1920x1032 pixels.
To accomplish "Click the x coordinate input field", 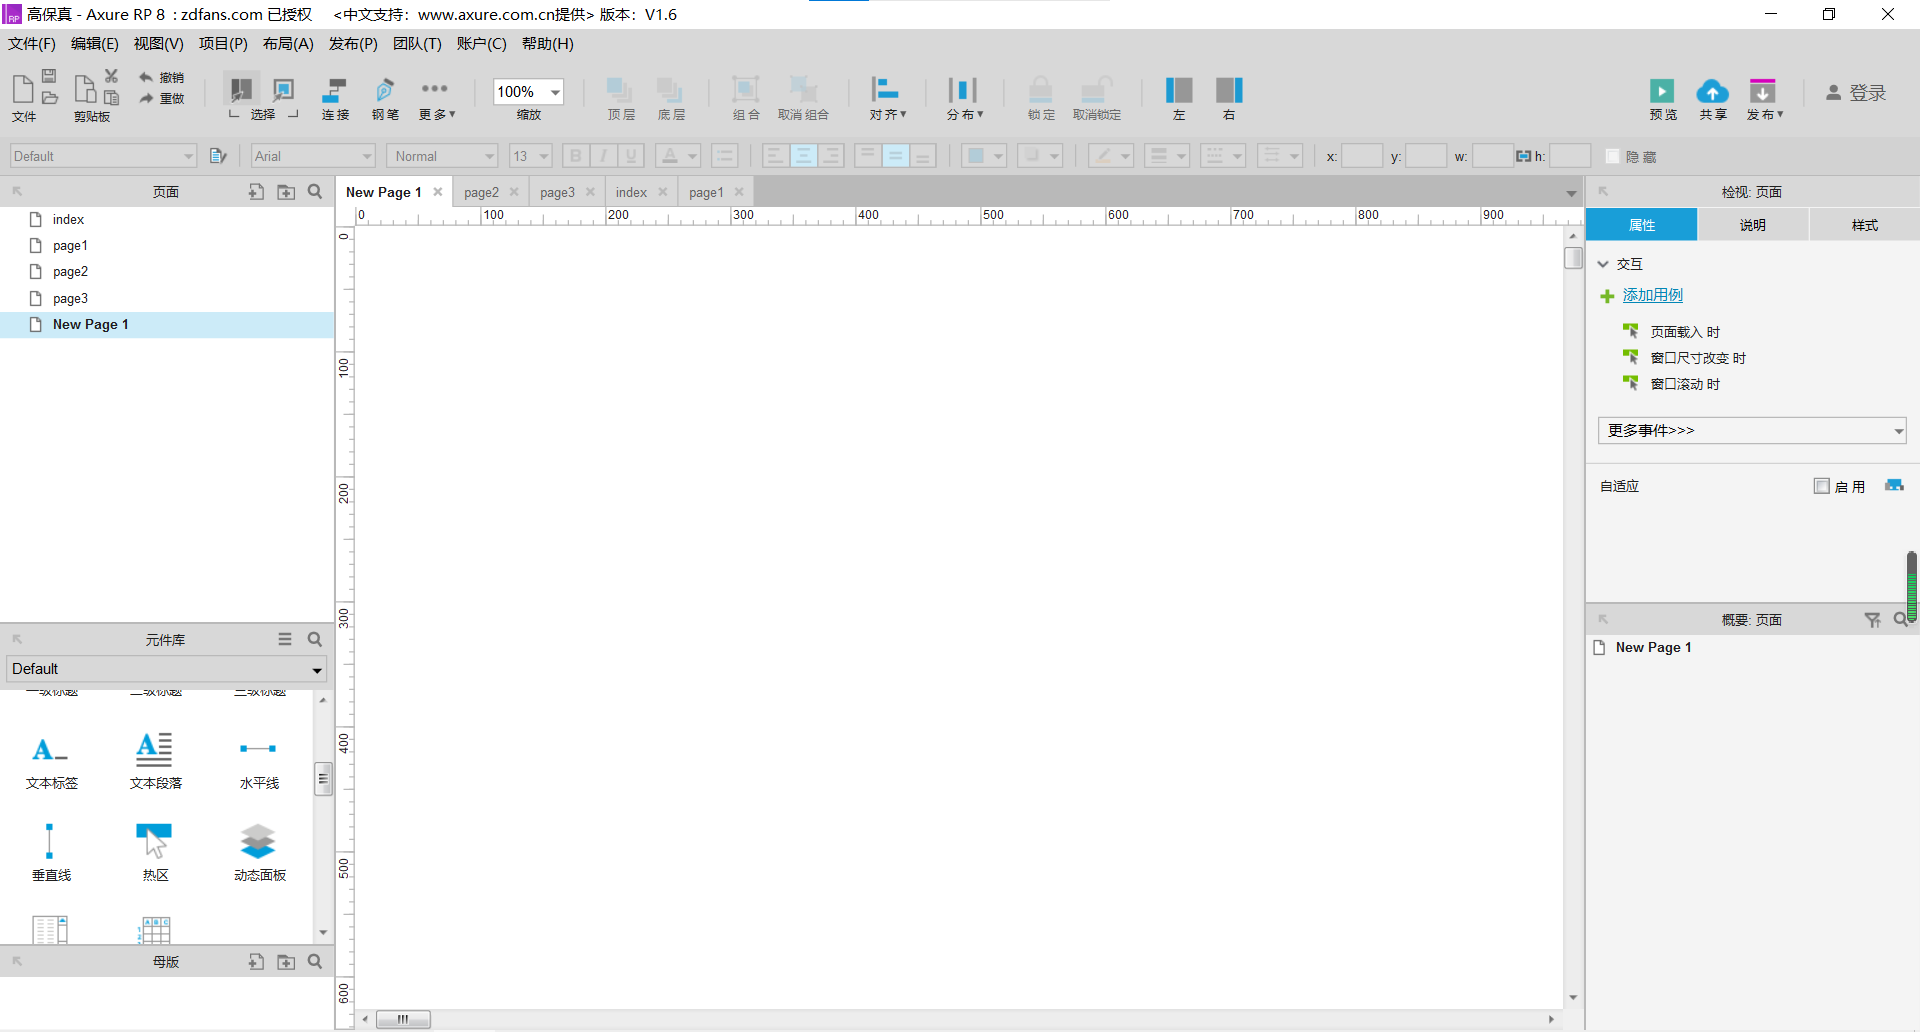I will click(1361, 156).
